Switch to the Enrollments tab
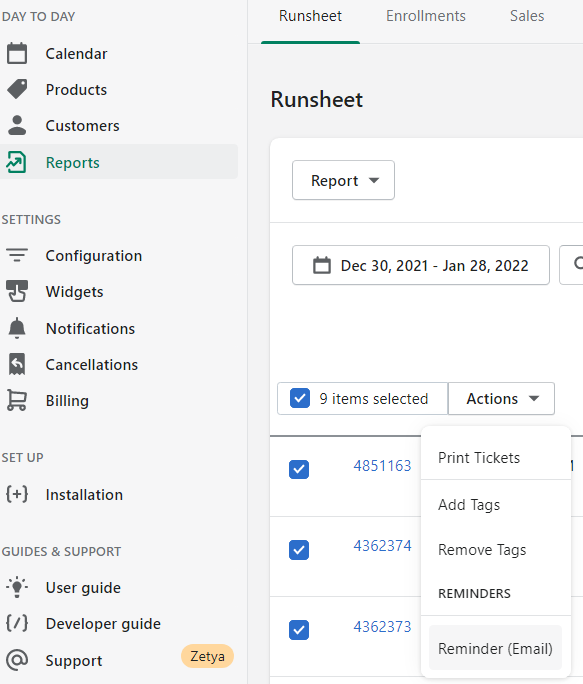 pos(425,16)
